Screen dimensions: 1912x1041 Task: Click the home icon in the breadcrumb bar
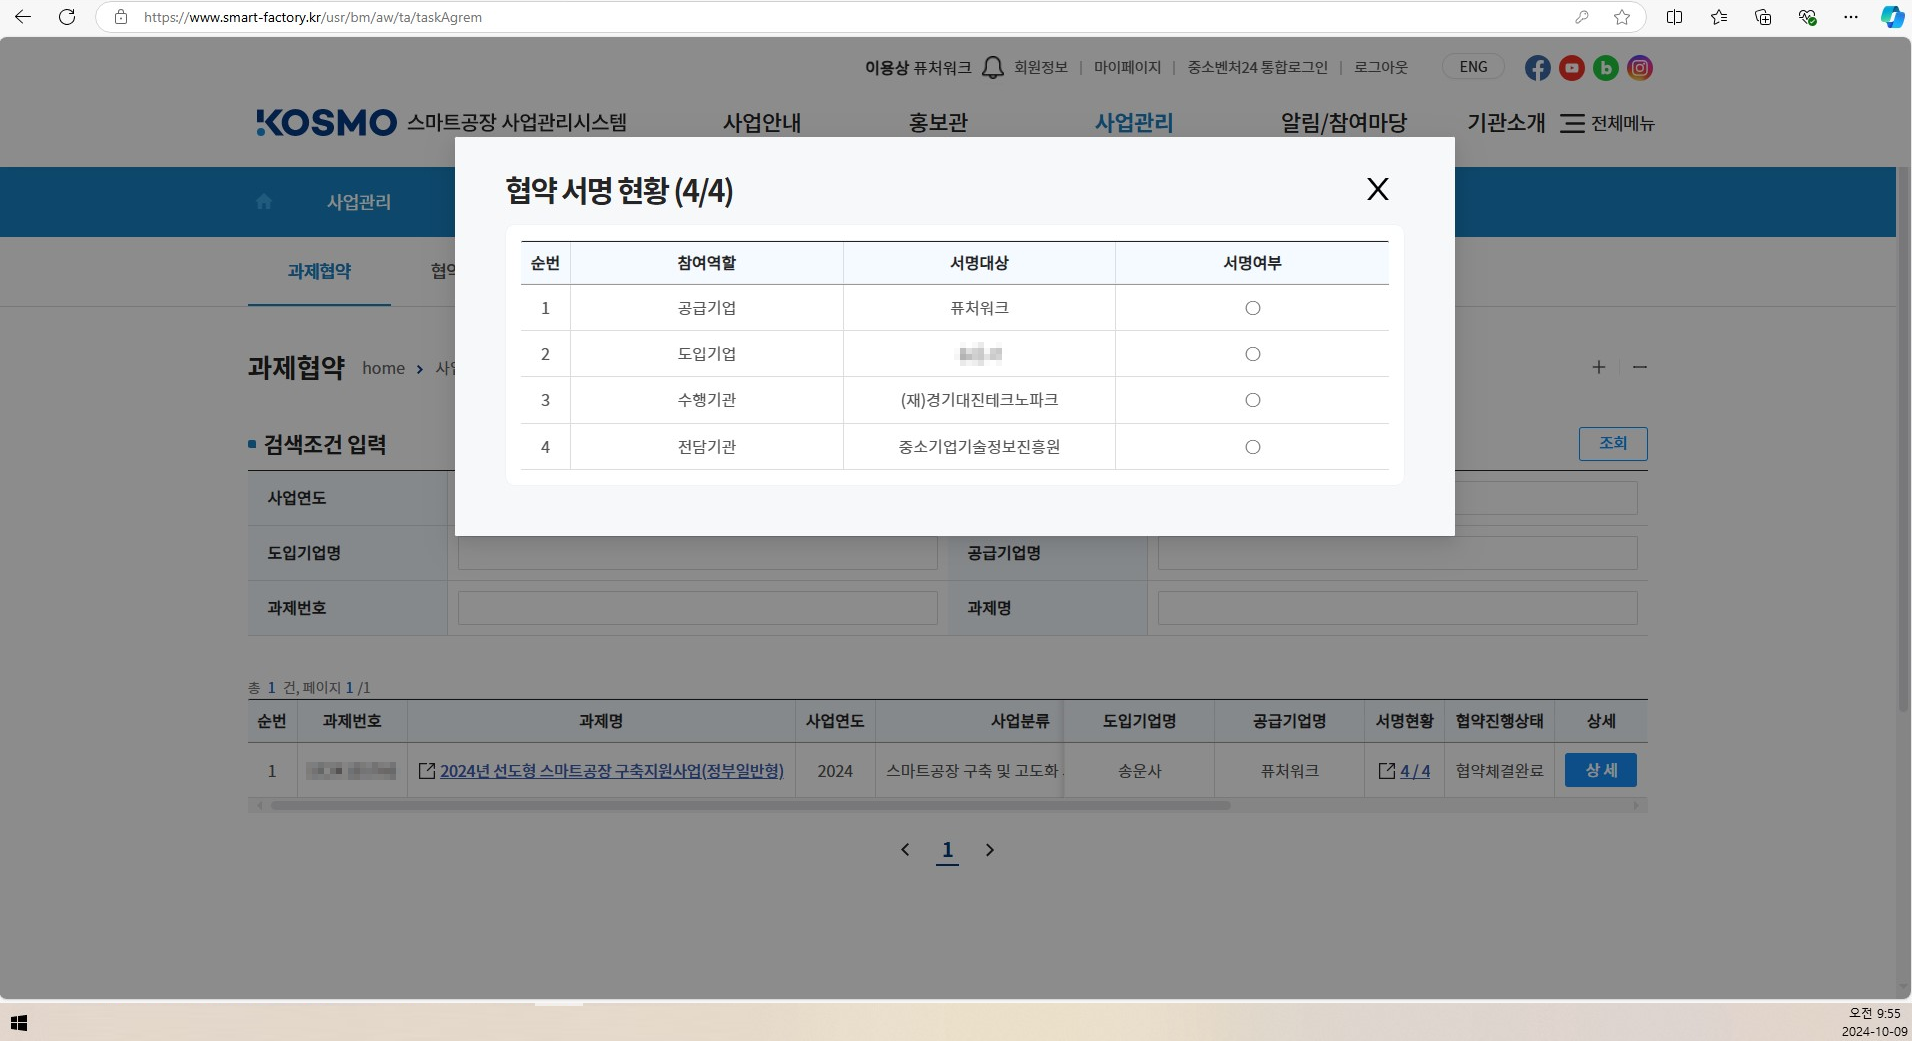coord(263,201)
